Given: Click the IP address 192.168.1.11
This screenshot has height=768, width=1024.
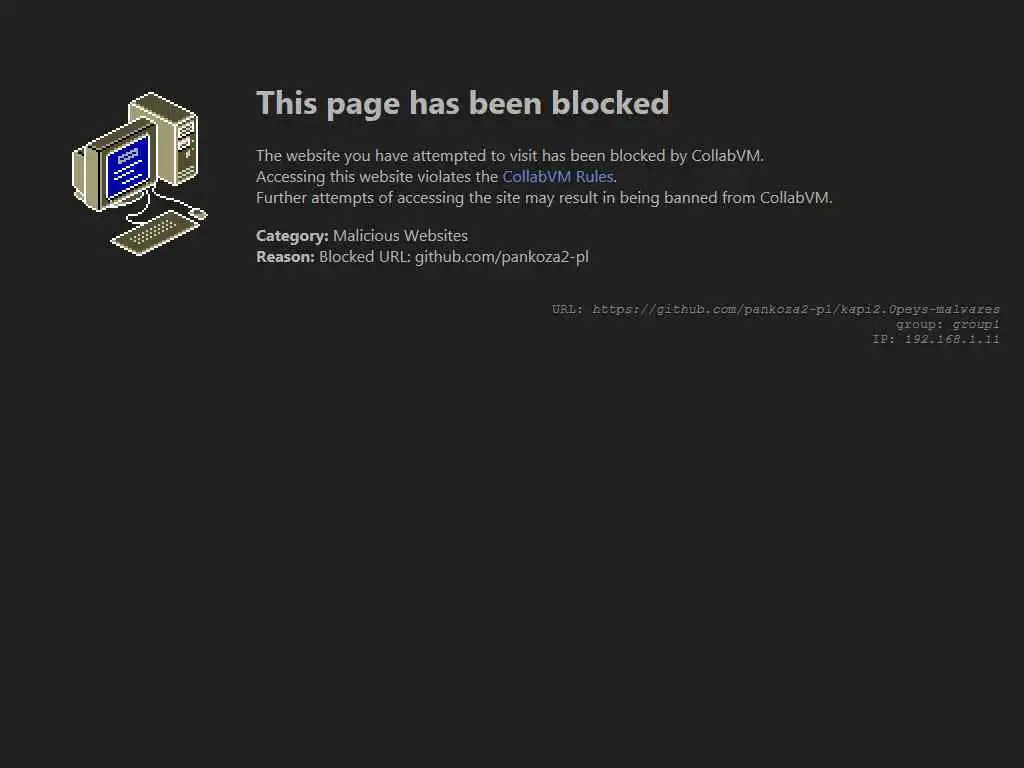Looking at the screenshot, I should [952, 339].
